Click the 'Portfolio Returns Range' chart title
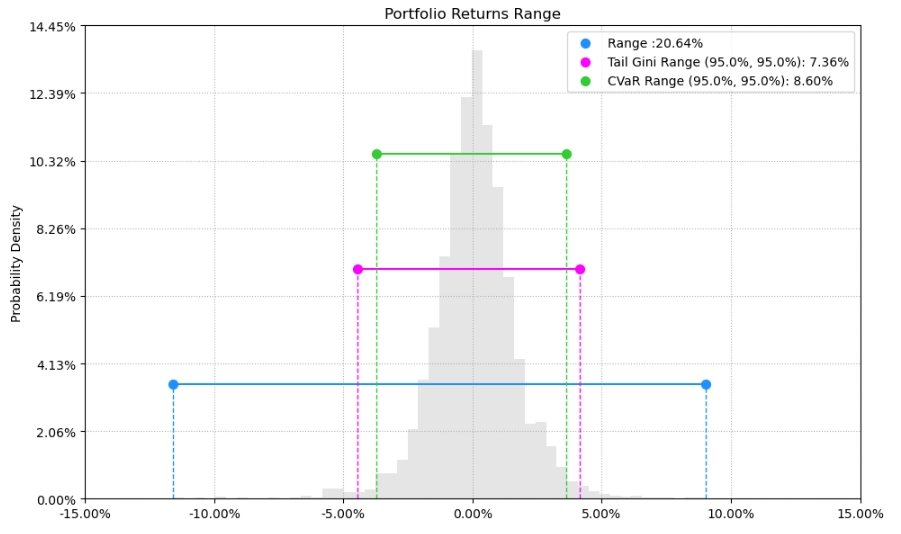The width and height of the screenshot is (901, 534). (473, 14)
